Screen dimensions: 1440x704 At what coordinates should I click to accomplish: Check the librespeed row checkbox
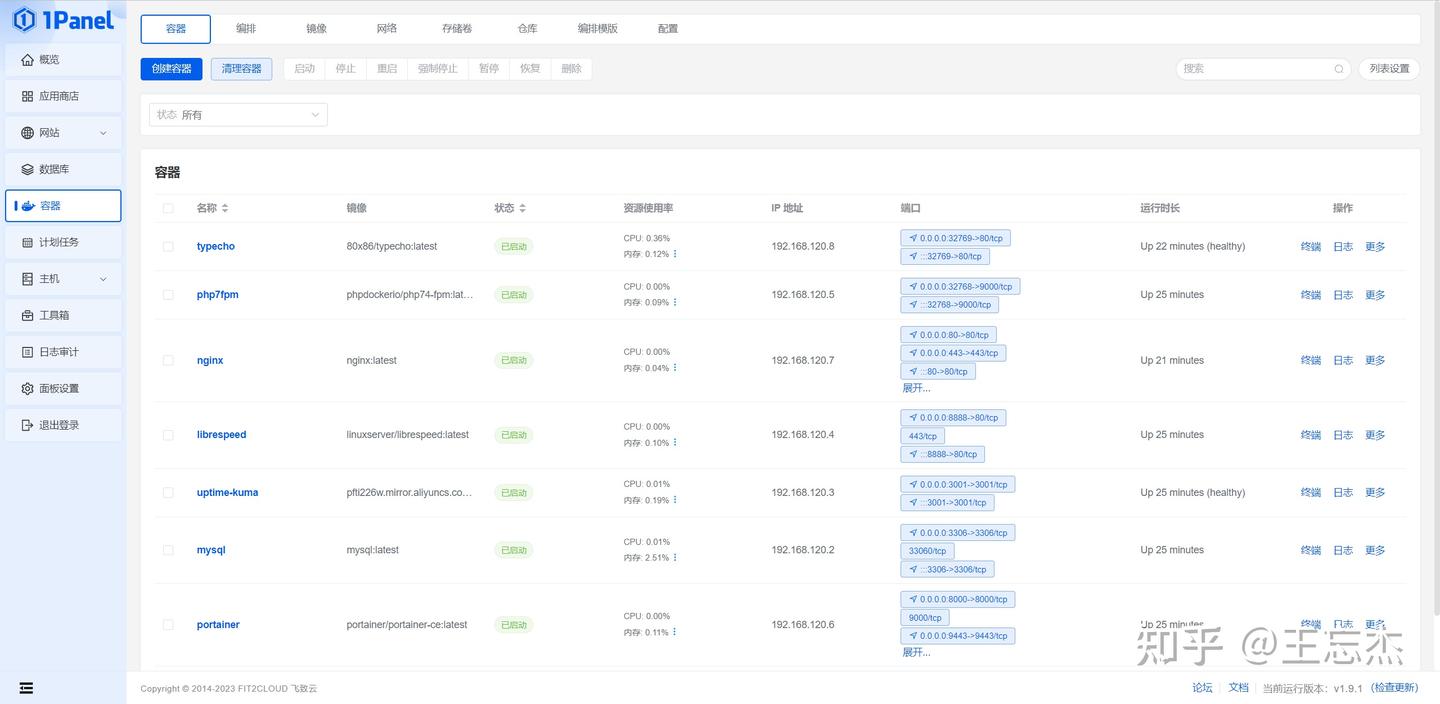(168, 435)
